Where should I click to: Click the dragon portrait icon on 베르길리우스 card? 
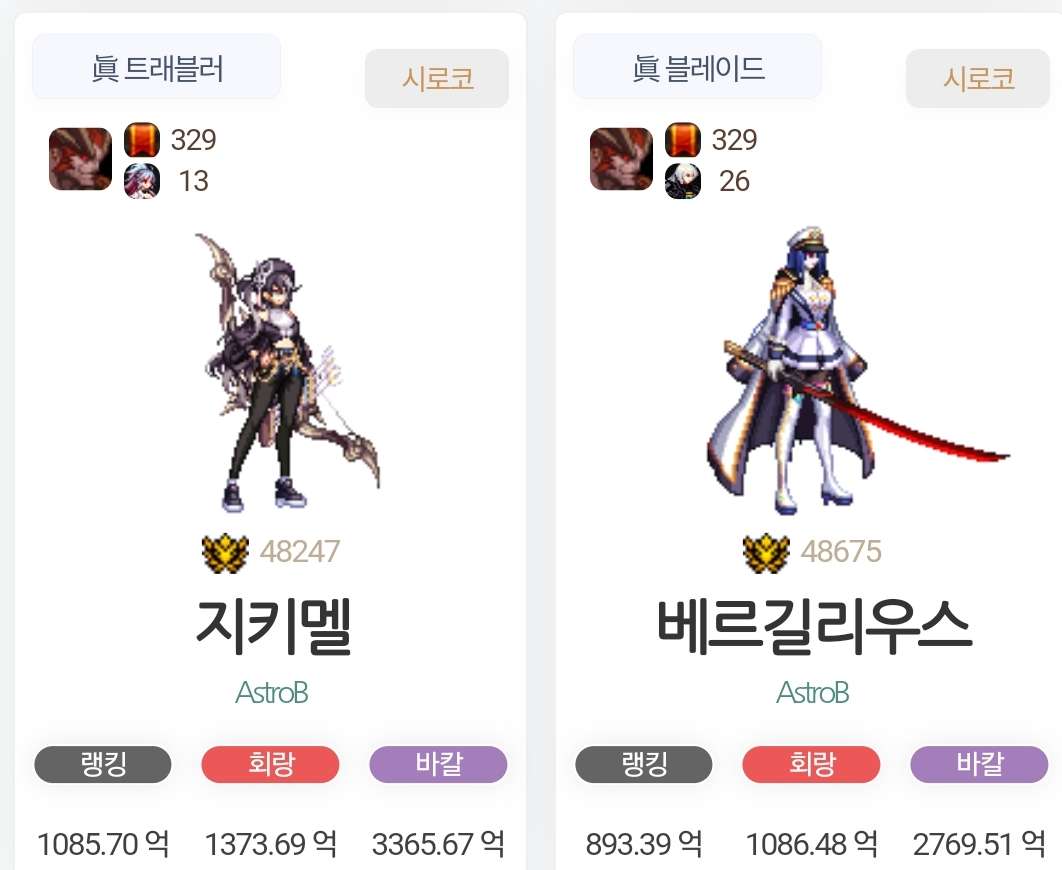click(621, 159)
